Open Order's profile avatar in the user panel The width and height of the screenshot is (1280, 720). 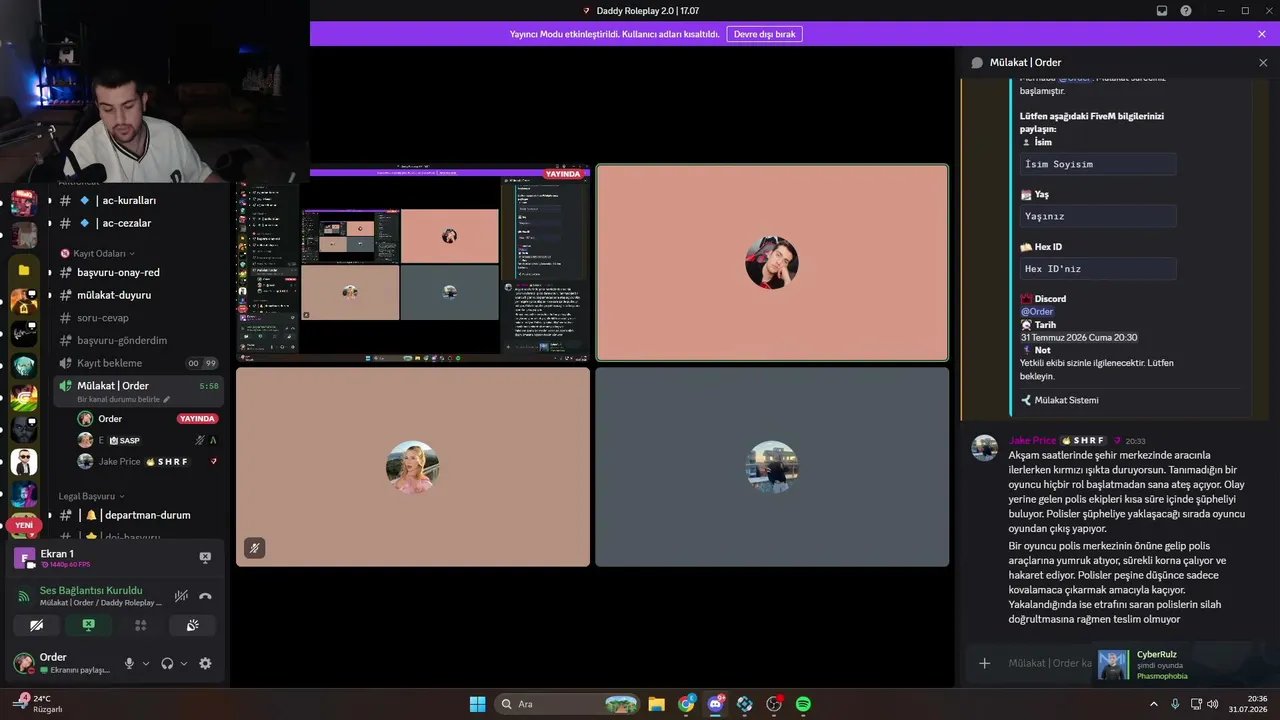click(23, 663)
